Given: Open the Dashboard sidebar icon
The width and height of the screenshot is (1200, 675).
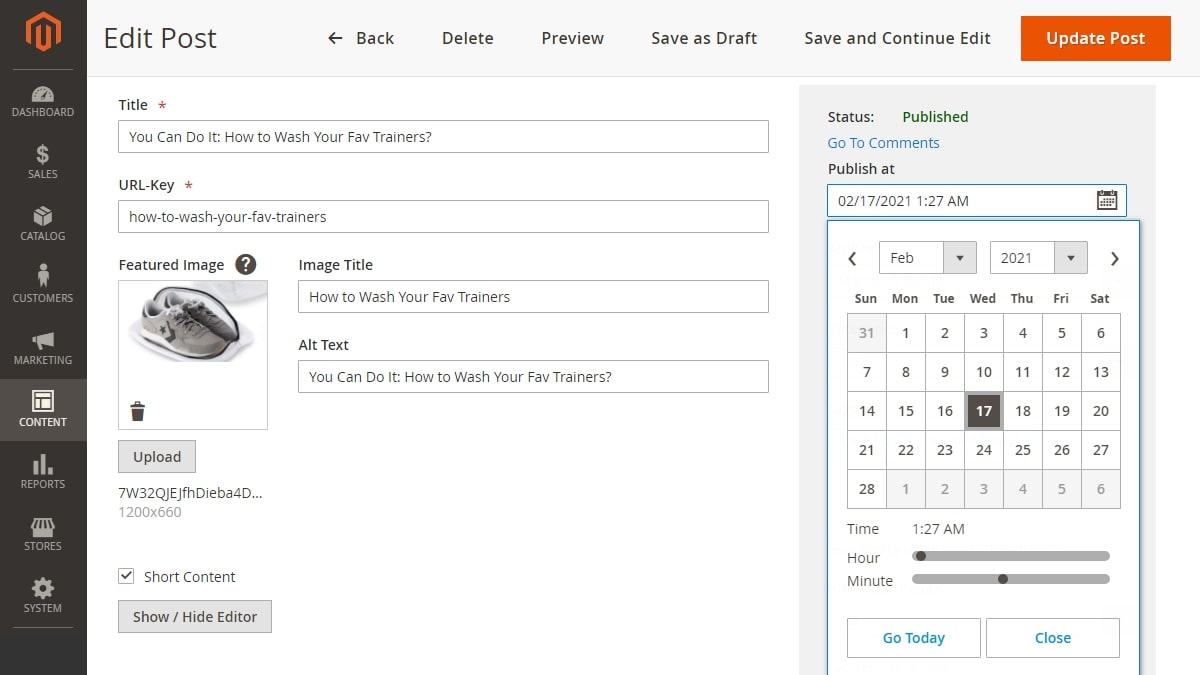Looking at the screenshot, I should pyautogui.click(x=43, y=101).
